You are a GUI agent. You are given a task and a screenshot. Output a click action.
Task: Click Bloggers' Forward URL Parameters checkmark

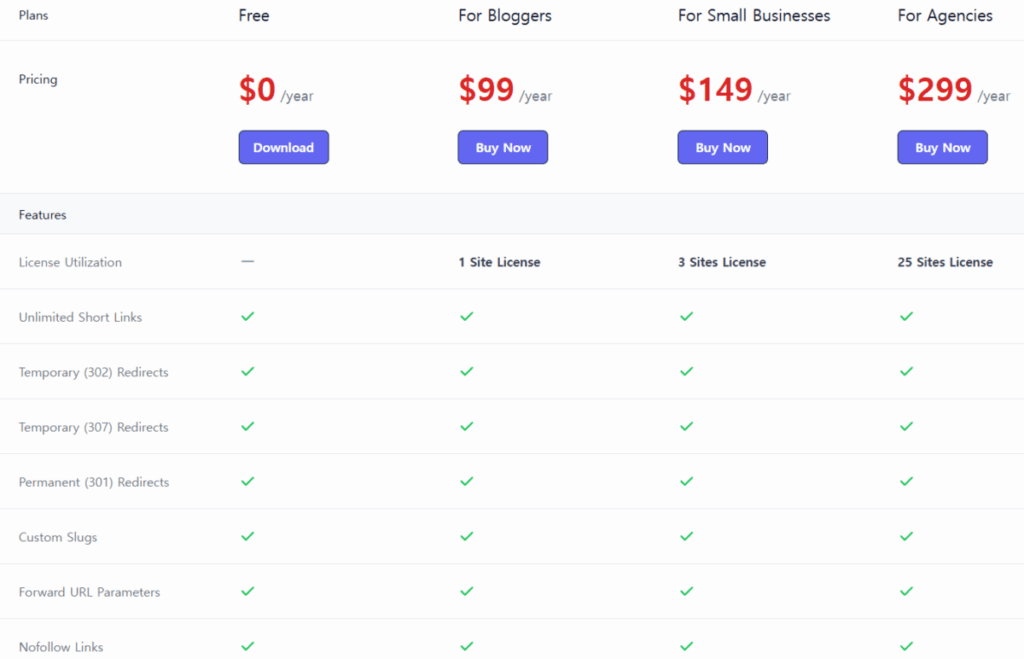pos(466,591)
